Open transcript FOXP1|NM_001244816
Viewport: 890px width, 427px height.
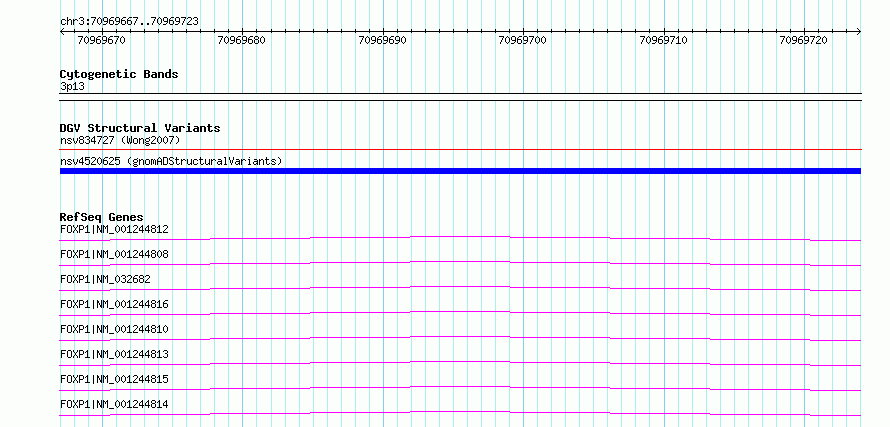[x=114, y=304]
